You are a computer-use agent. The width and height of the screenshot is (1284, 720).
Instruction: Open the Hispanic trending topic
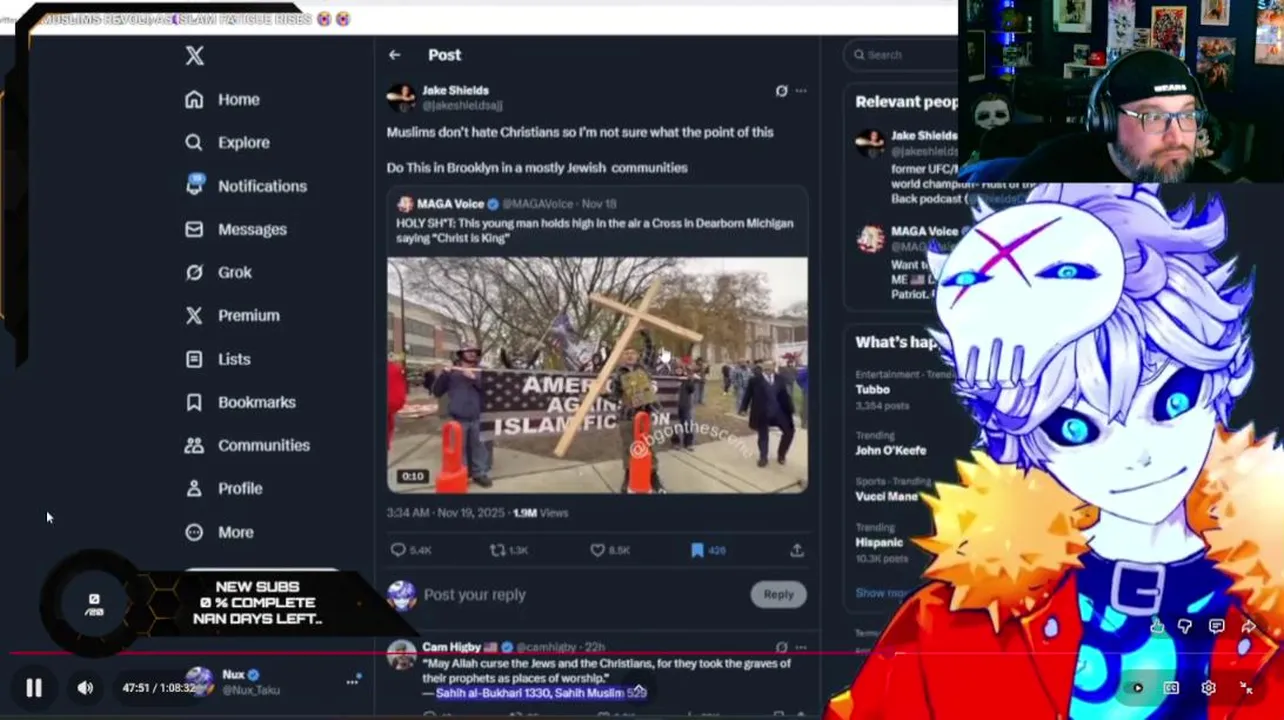click(879, 542)
